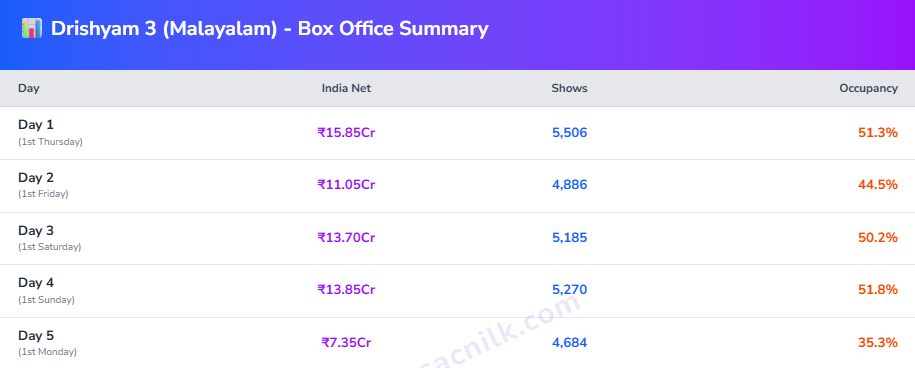
Task: Click the Day 4 row label
Action: tap(36, 283)
